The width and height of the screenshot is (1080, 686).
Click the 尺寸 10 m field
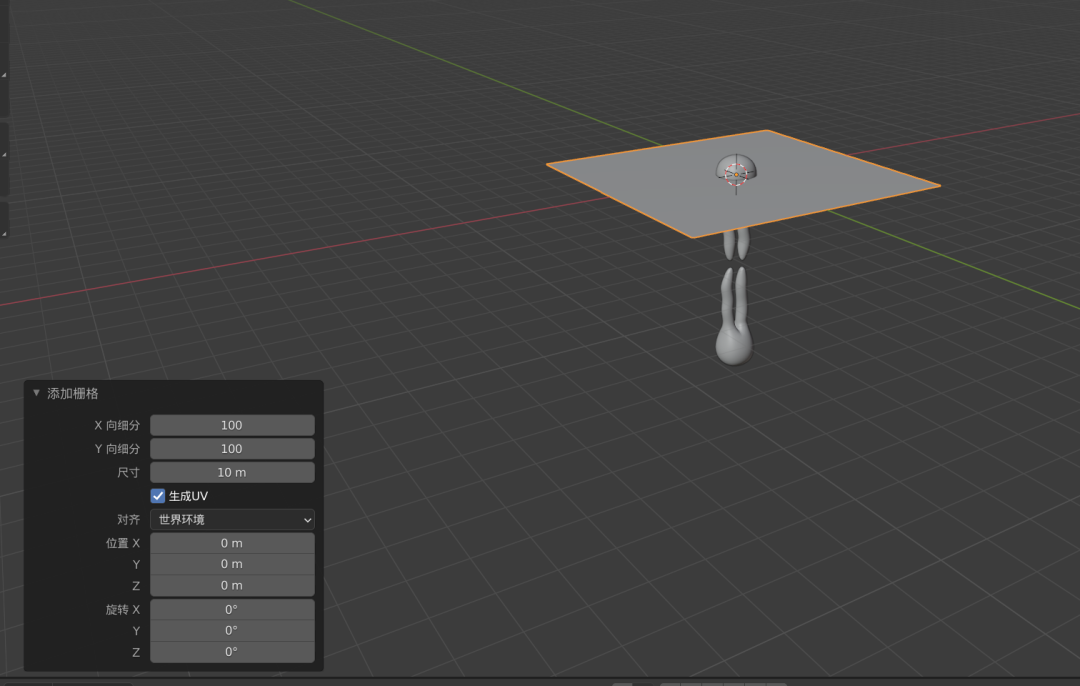point(232,472)
